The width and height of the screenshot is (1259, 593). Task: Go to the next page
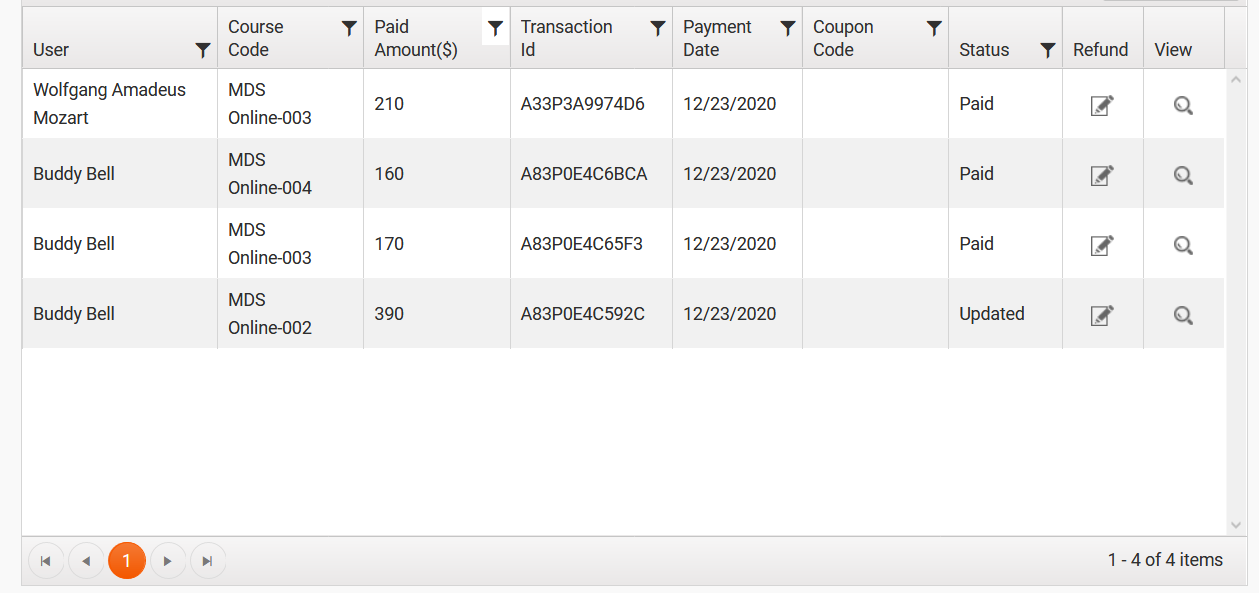pyautogui.click(x=168, y=561)
